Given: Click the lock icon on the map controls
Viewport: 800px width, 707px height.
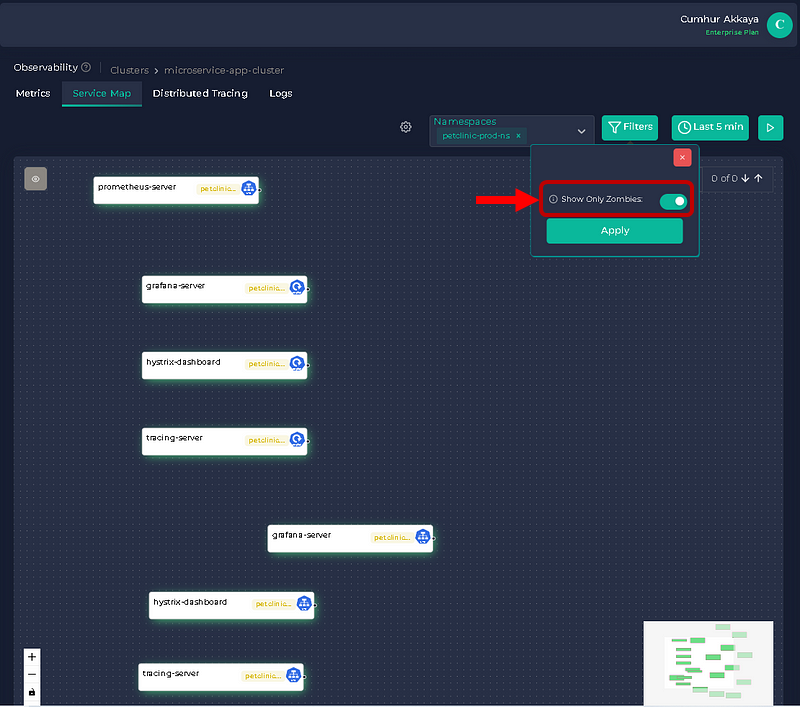Looking at the screenshot, I should pyautogui.click(x=32, y=692).
